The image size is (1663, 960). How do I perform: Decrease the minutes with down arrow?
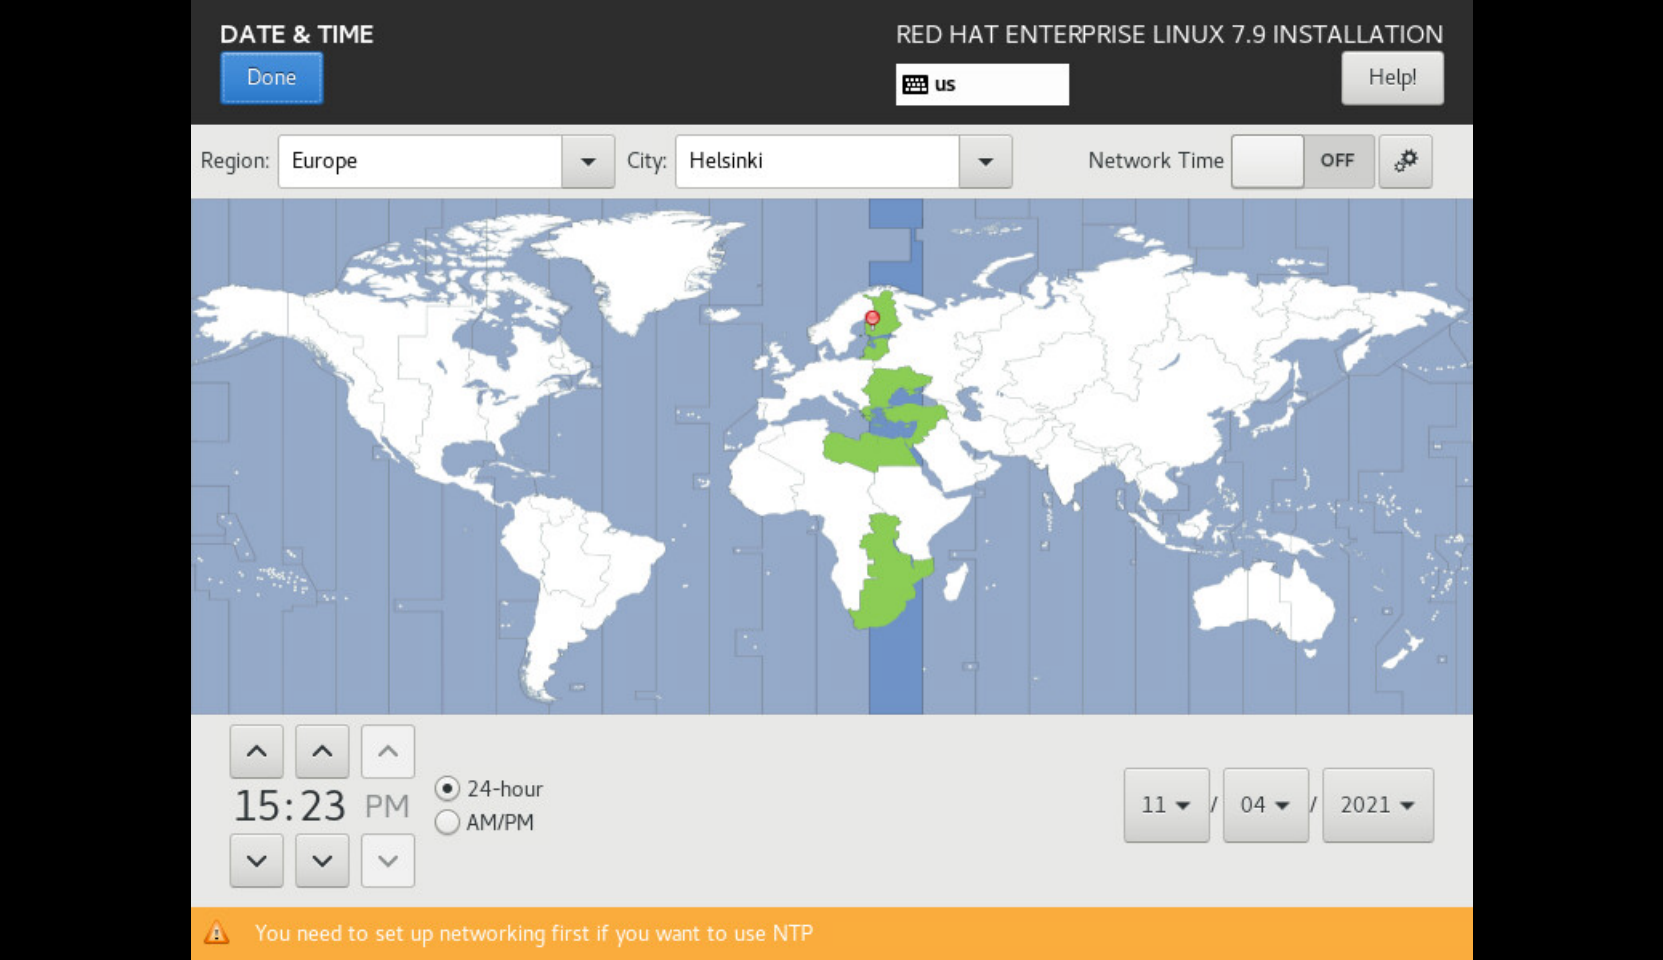[322, 860]
